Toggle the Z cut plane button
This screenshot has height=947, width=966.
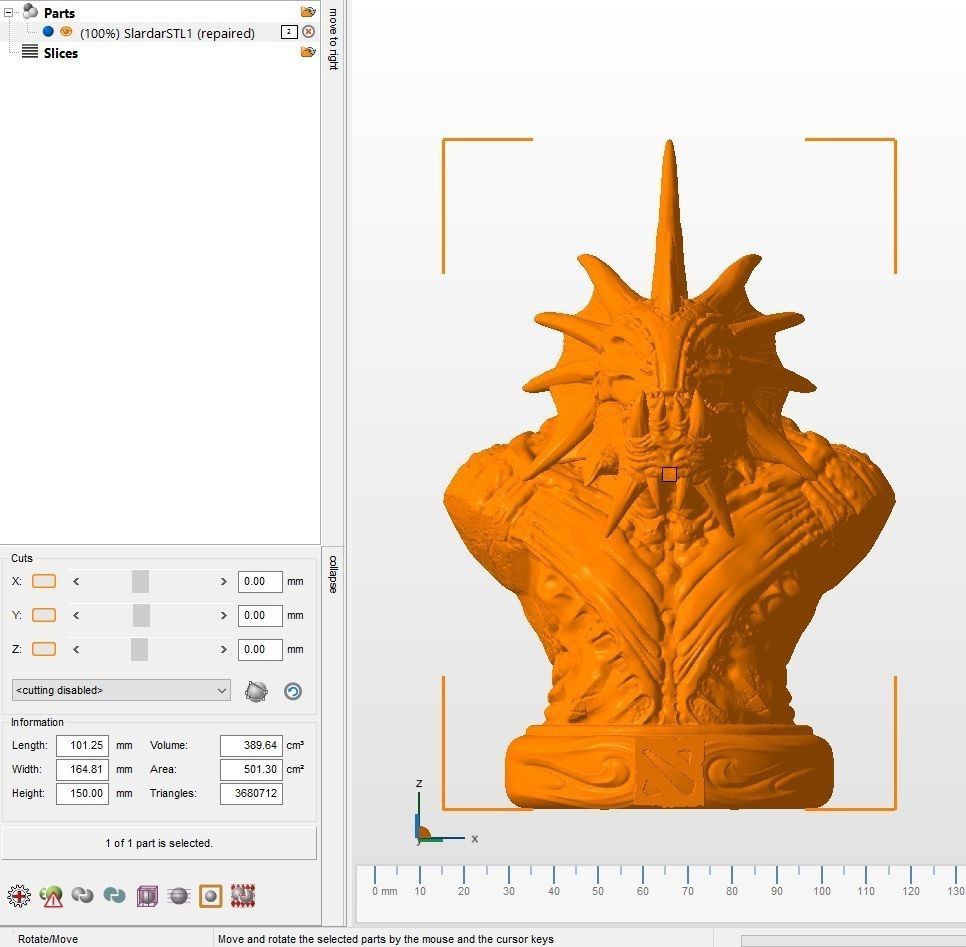click(x=44, y=649)
